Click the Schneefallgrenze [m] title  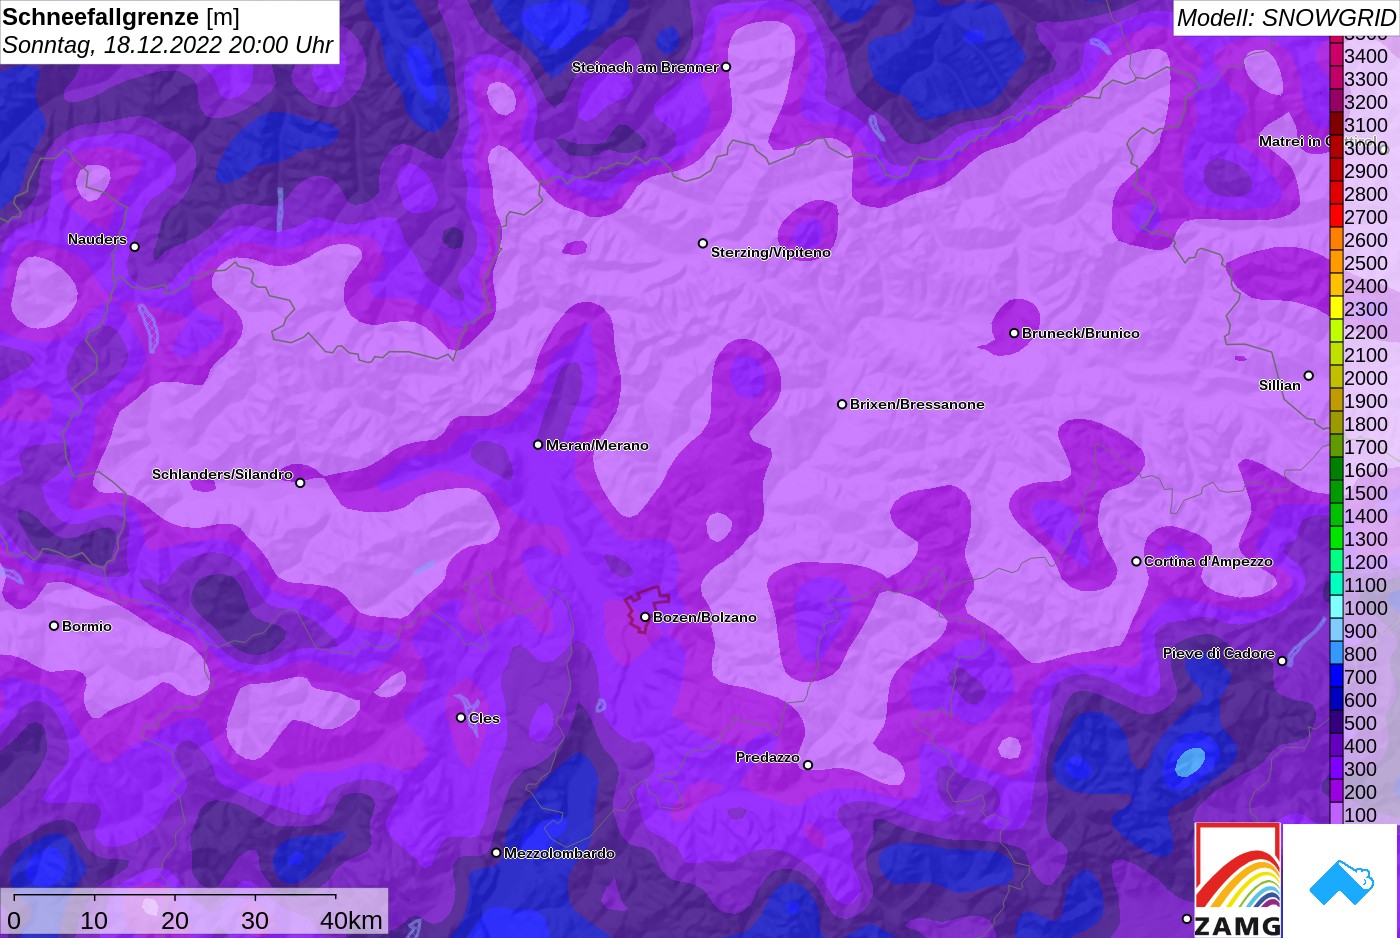121,17
